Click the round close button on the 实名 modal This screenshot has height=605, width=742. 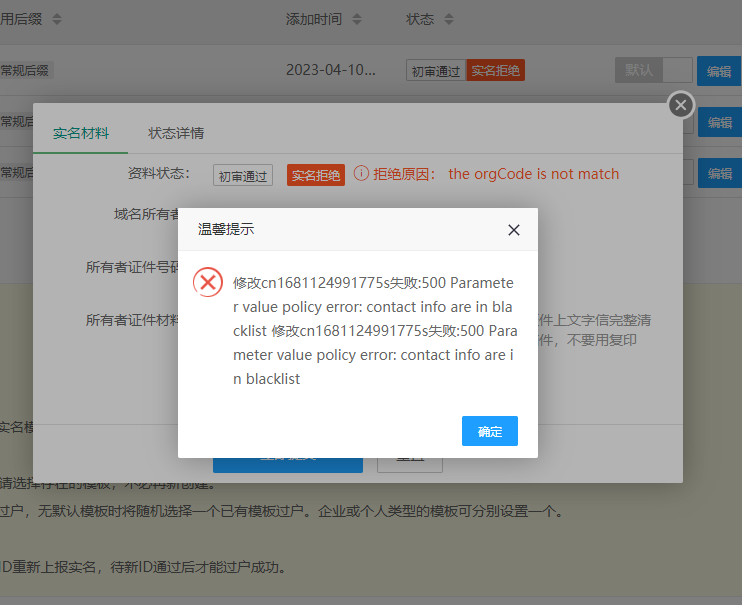[x=681, y=104]
